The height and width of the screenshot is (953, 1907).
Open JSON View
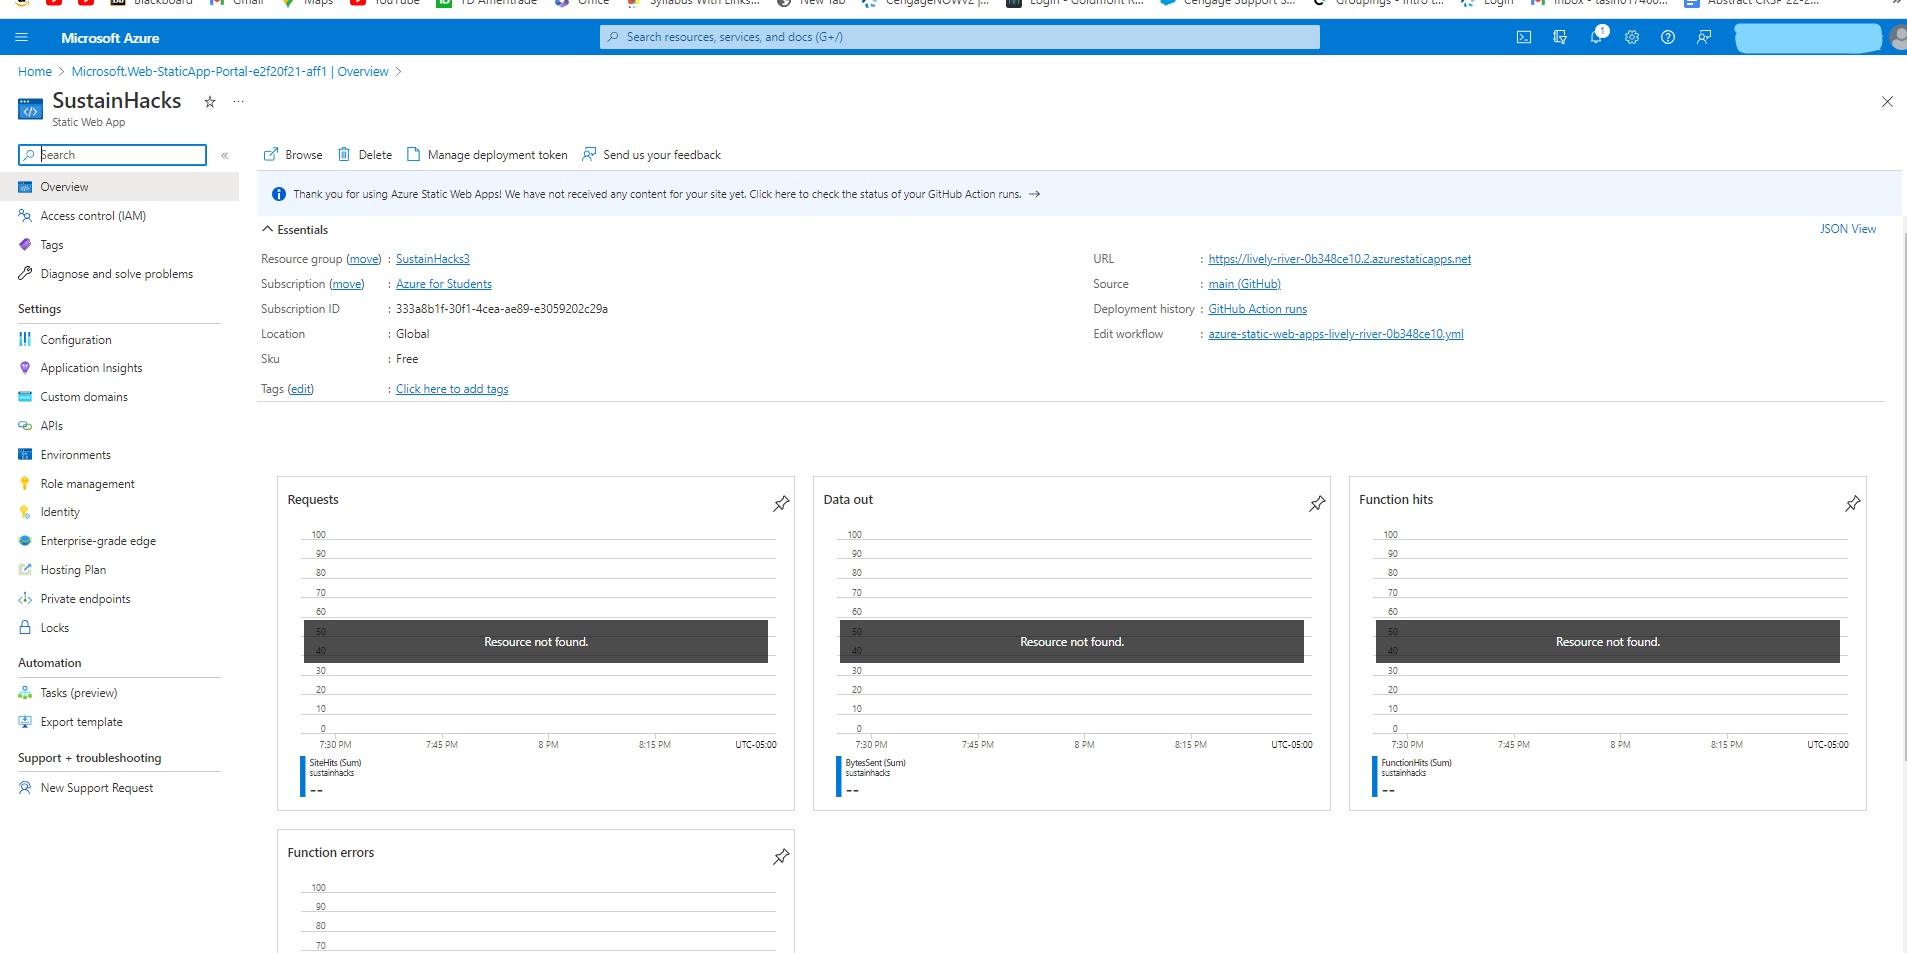pyautogui.click(x=1848, y=229)
